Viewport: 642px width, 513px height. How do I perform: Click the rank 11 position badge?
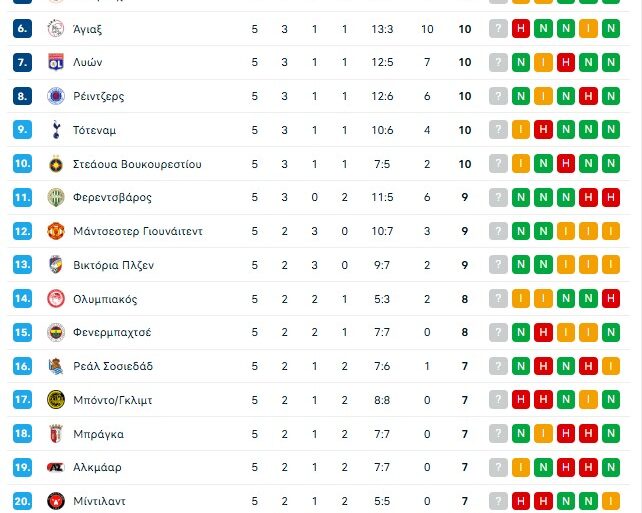coord(23,198)
